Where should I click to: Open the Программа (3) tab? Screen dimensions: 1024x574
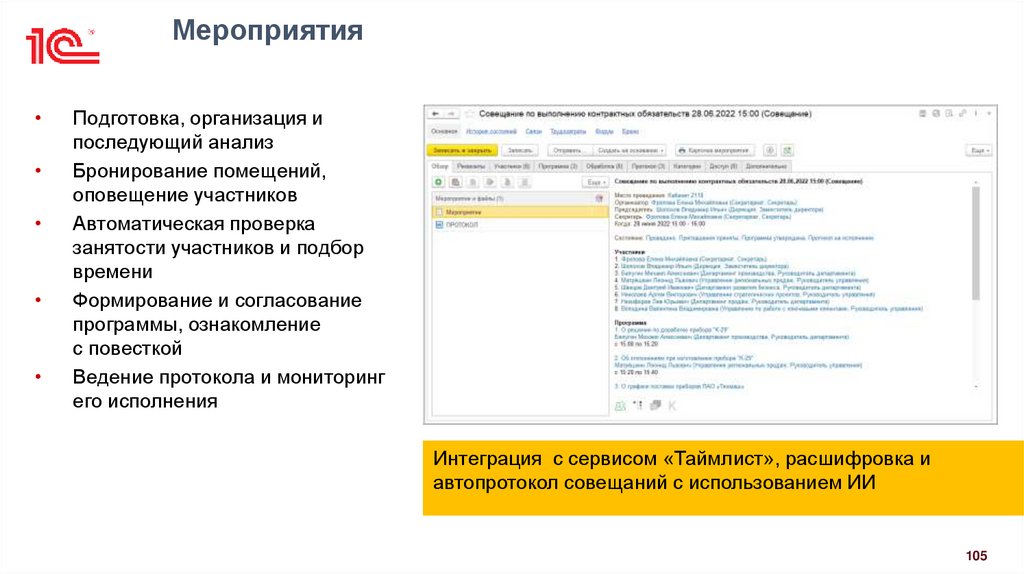558,167
